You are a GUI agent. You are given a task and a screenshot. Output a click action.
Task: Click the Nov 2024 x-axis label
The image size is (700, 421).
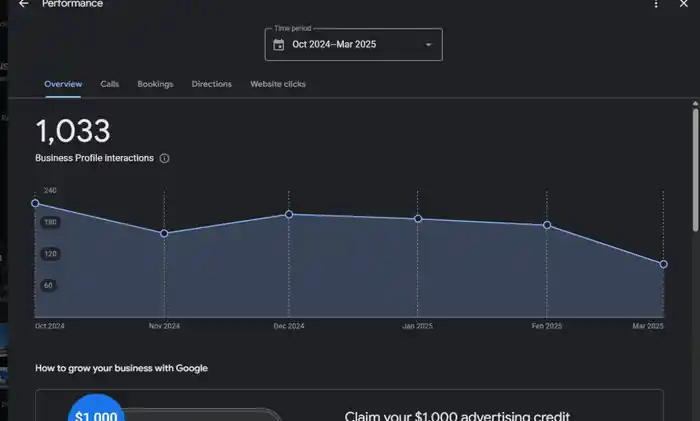click(x=164, y=326)
